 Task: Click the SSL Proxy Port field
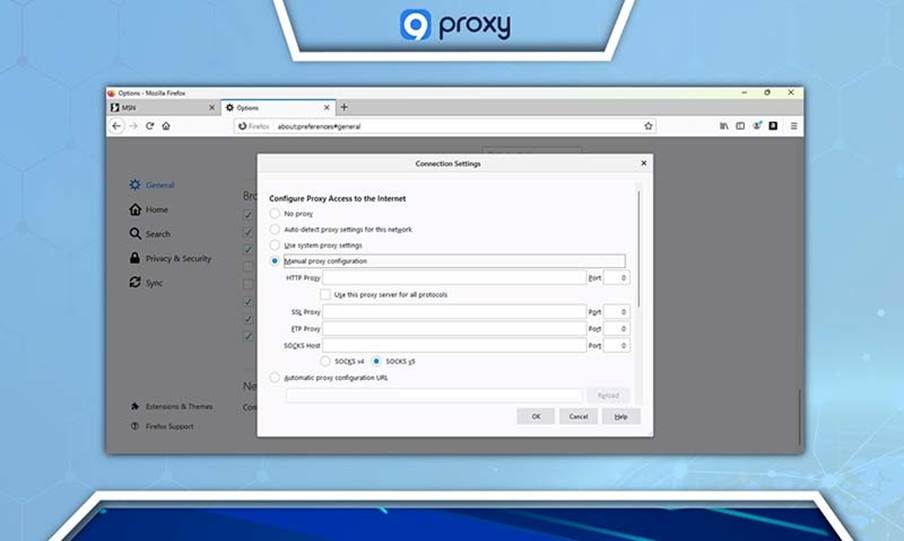pos(616,311)
